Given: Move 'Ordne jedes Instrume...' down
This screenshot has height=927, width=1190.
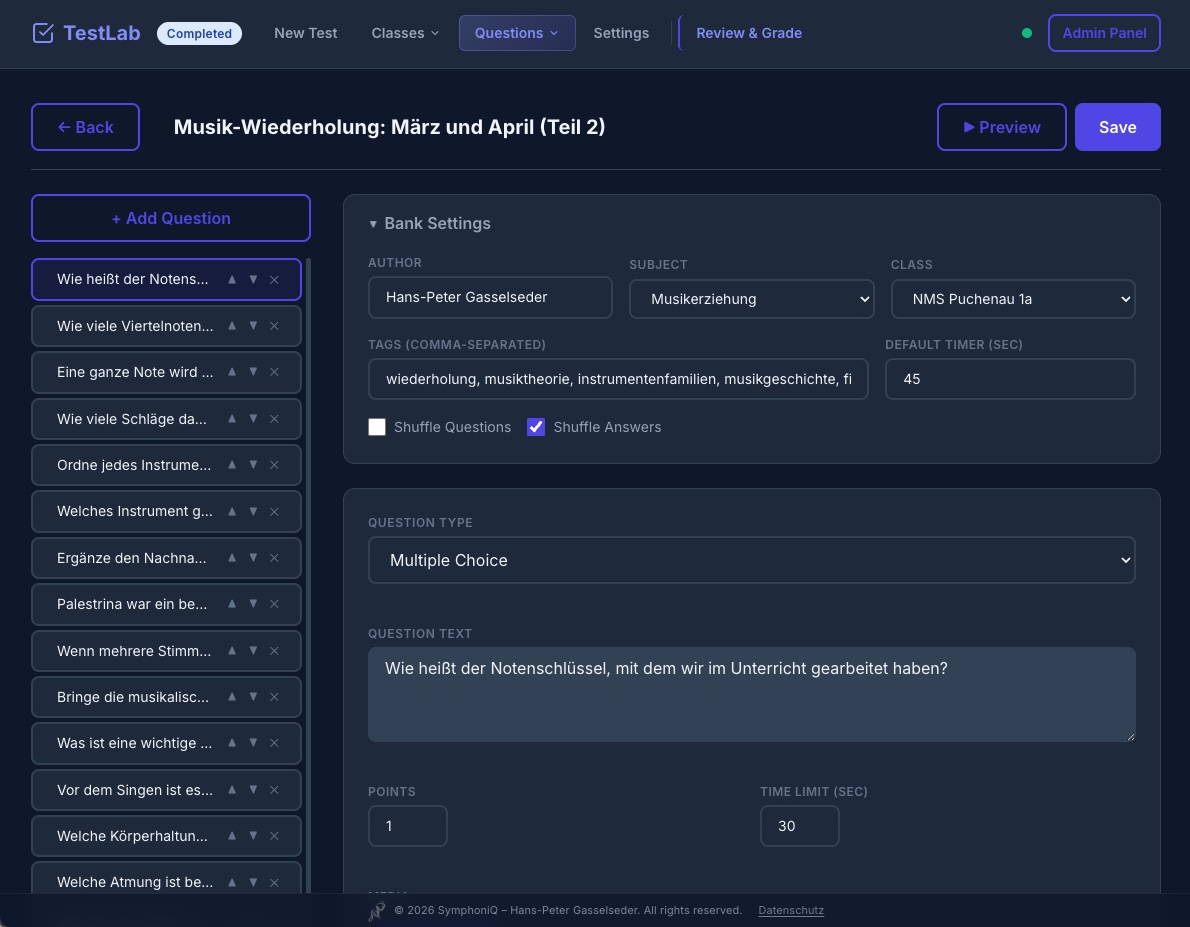Looking at the screenshot, I should [253, 465].
